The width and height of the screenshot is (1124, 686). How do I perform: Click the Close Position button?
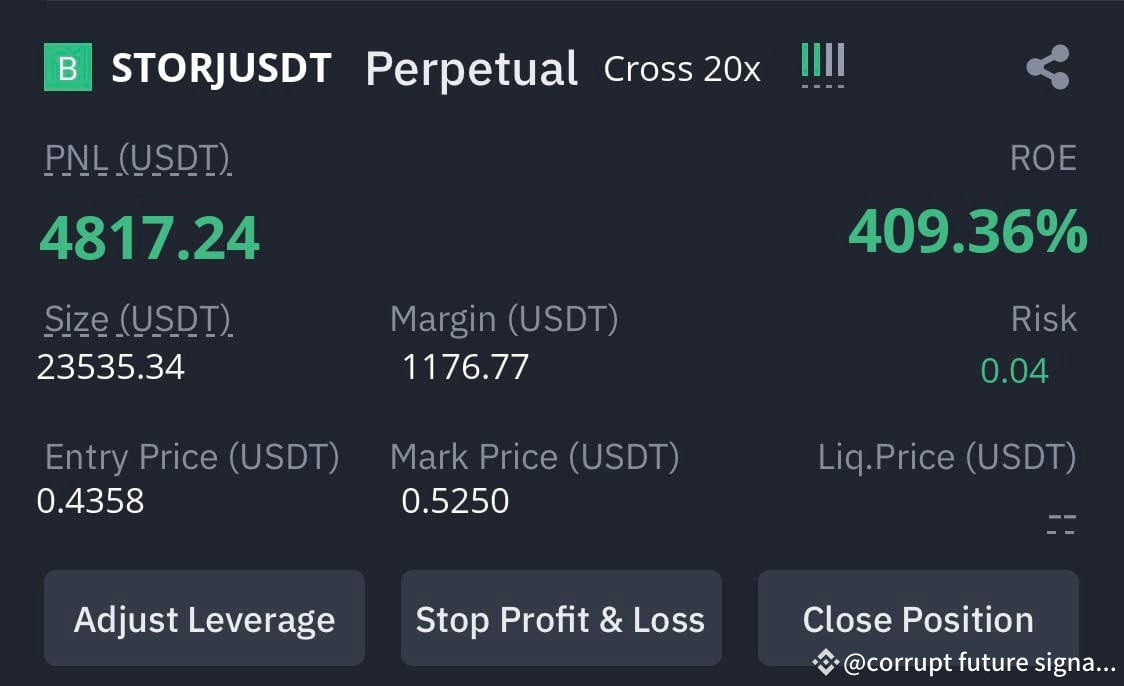tap(918, 618)
